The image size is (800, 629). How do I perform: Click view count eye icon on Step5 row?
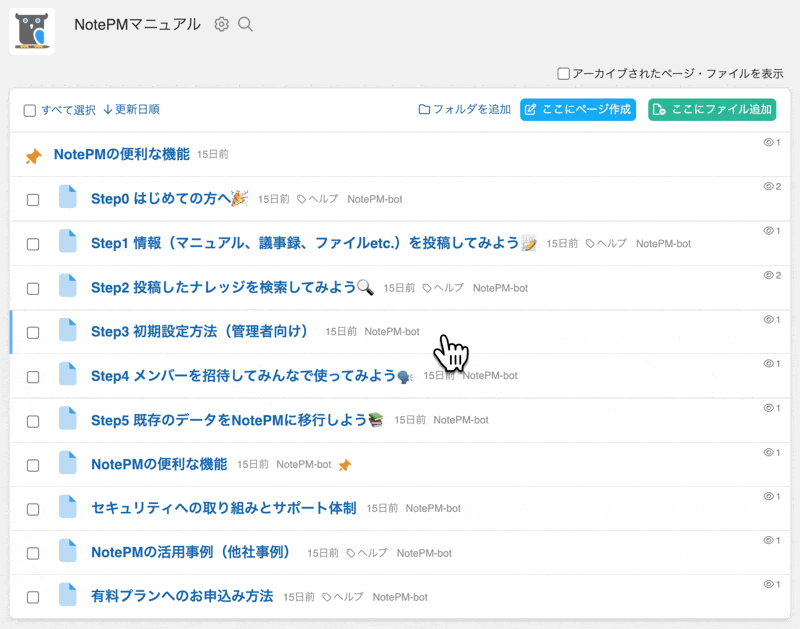768,408
